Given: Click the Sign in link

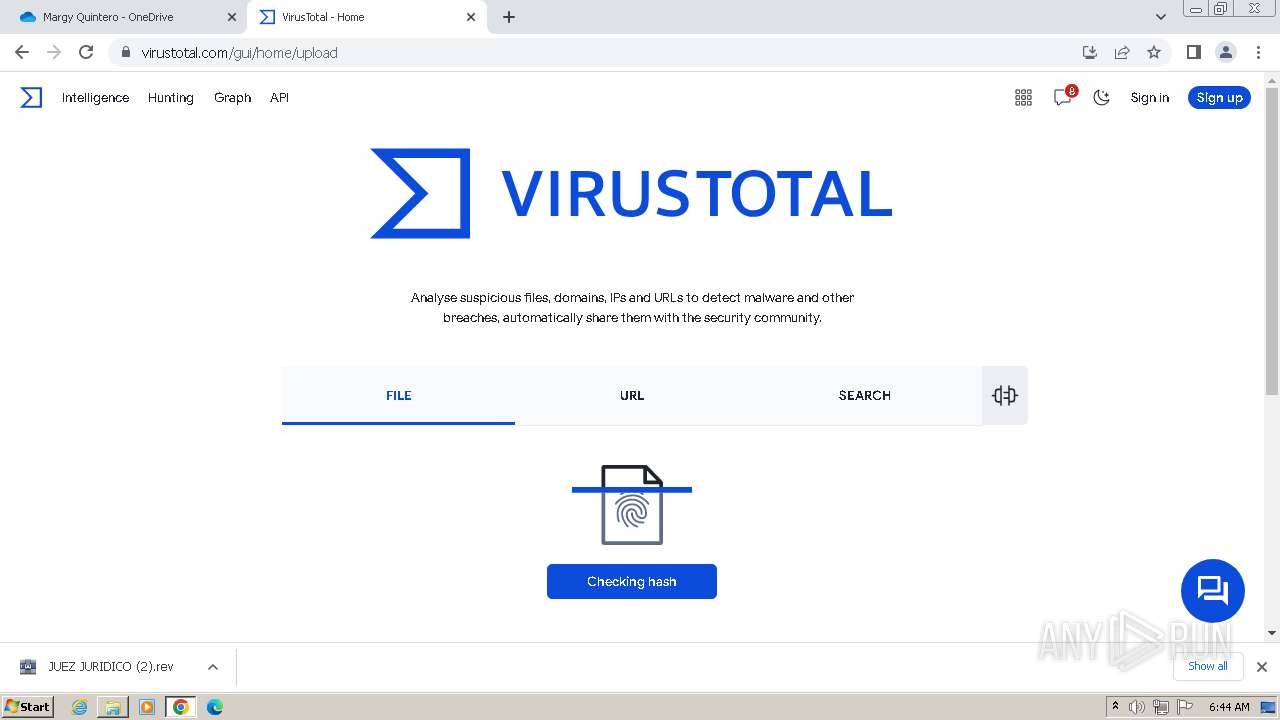Looking at the screenshot, I should pyautogui.click(x=1149, y=97).
